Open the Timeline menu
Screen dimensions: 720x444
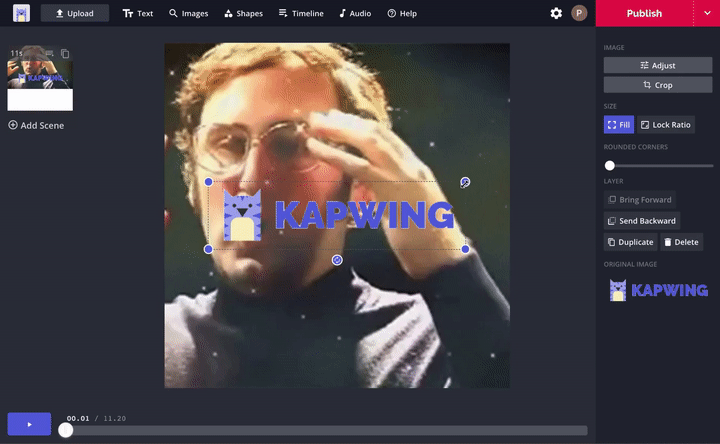click(x=301, y=14)
